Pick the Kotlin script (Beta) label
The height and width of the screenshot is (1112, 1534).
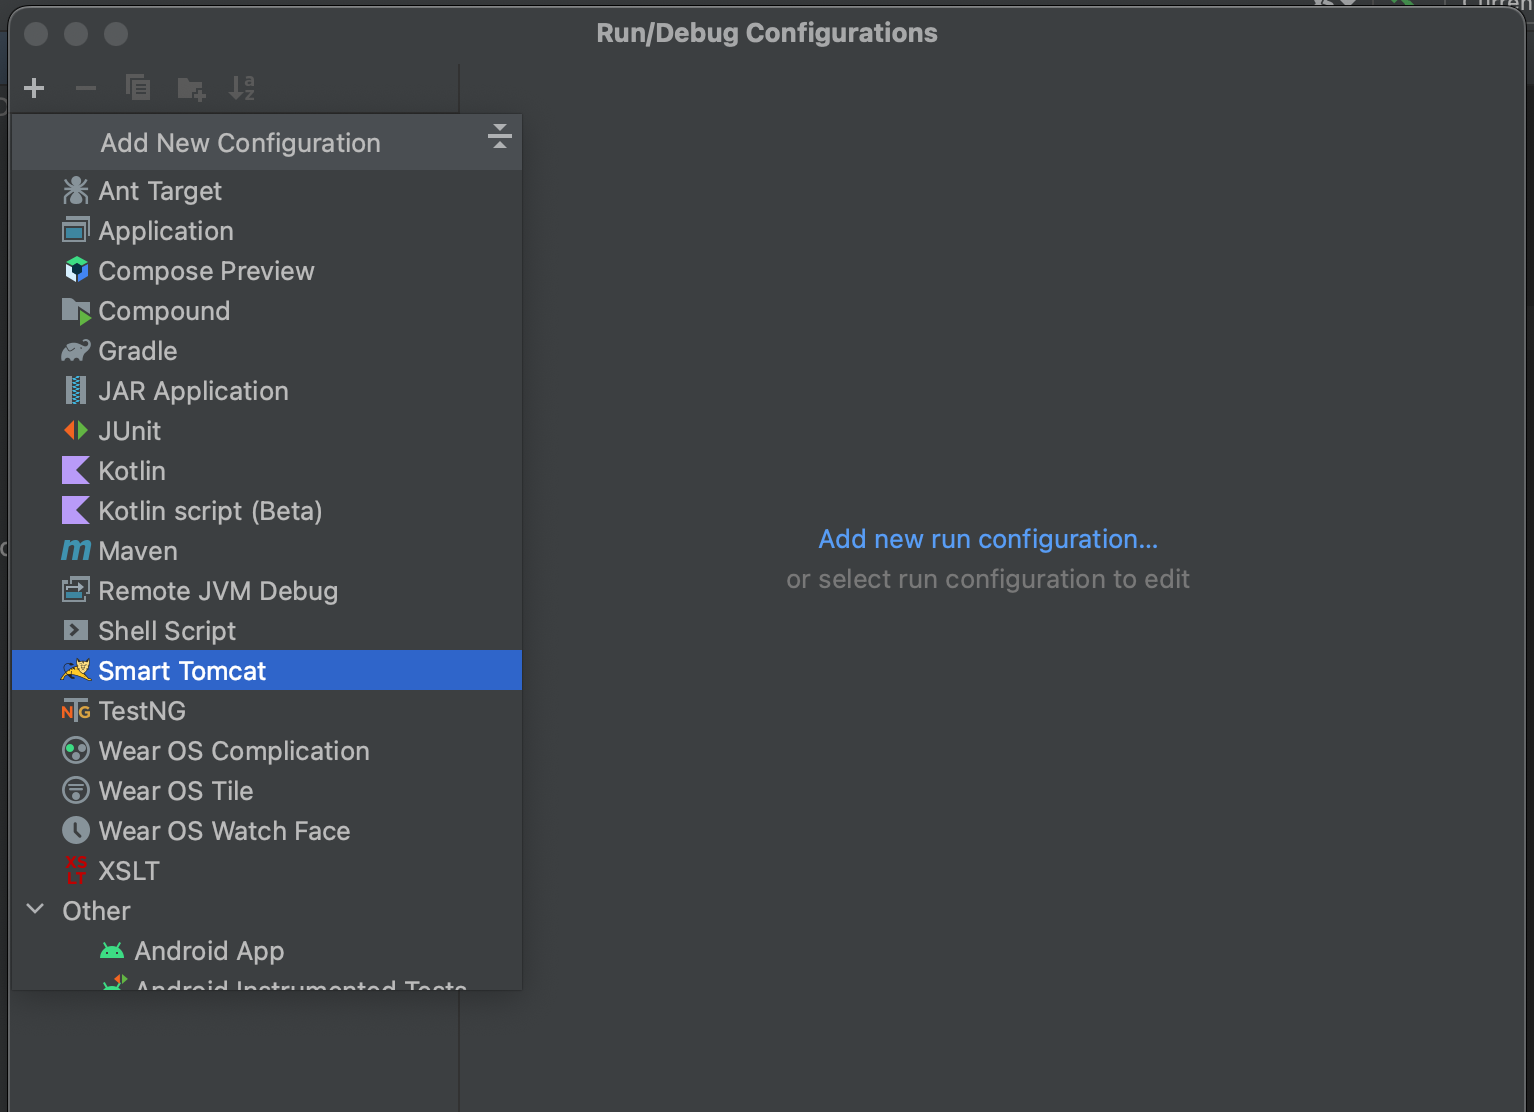click(210, 511)
